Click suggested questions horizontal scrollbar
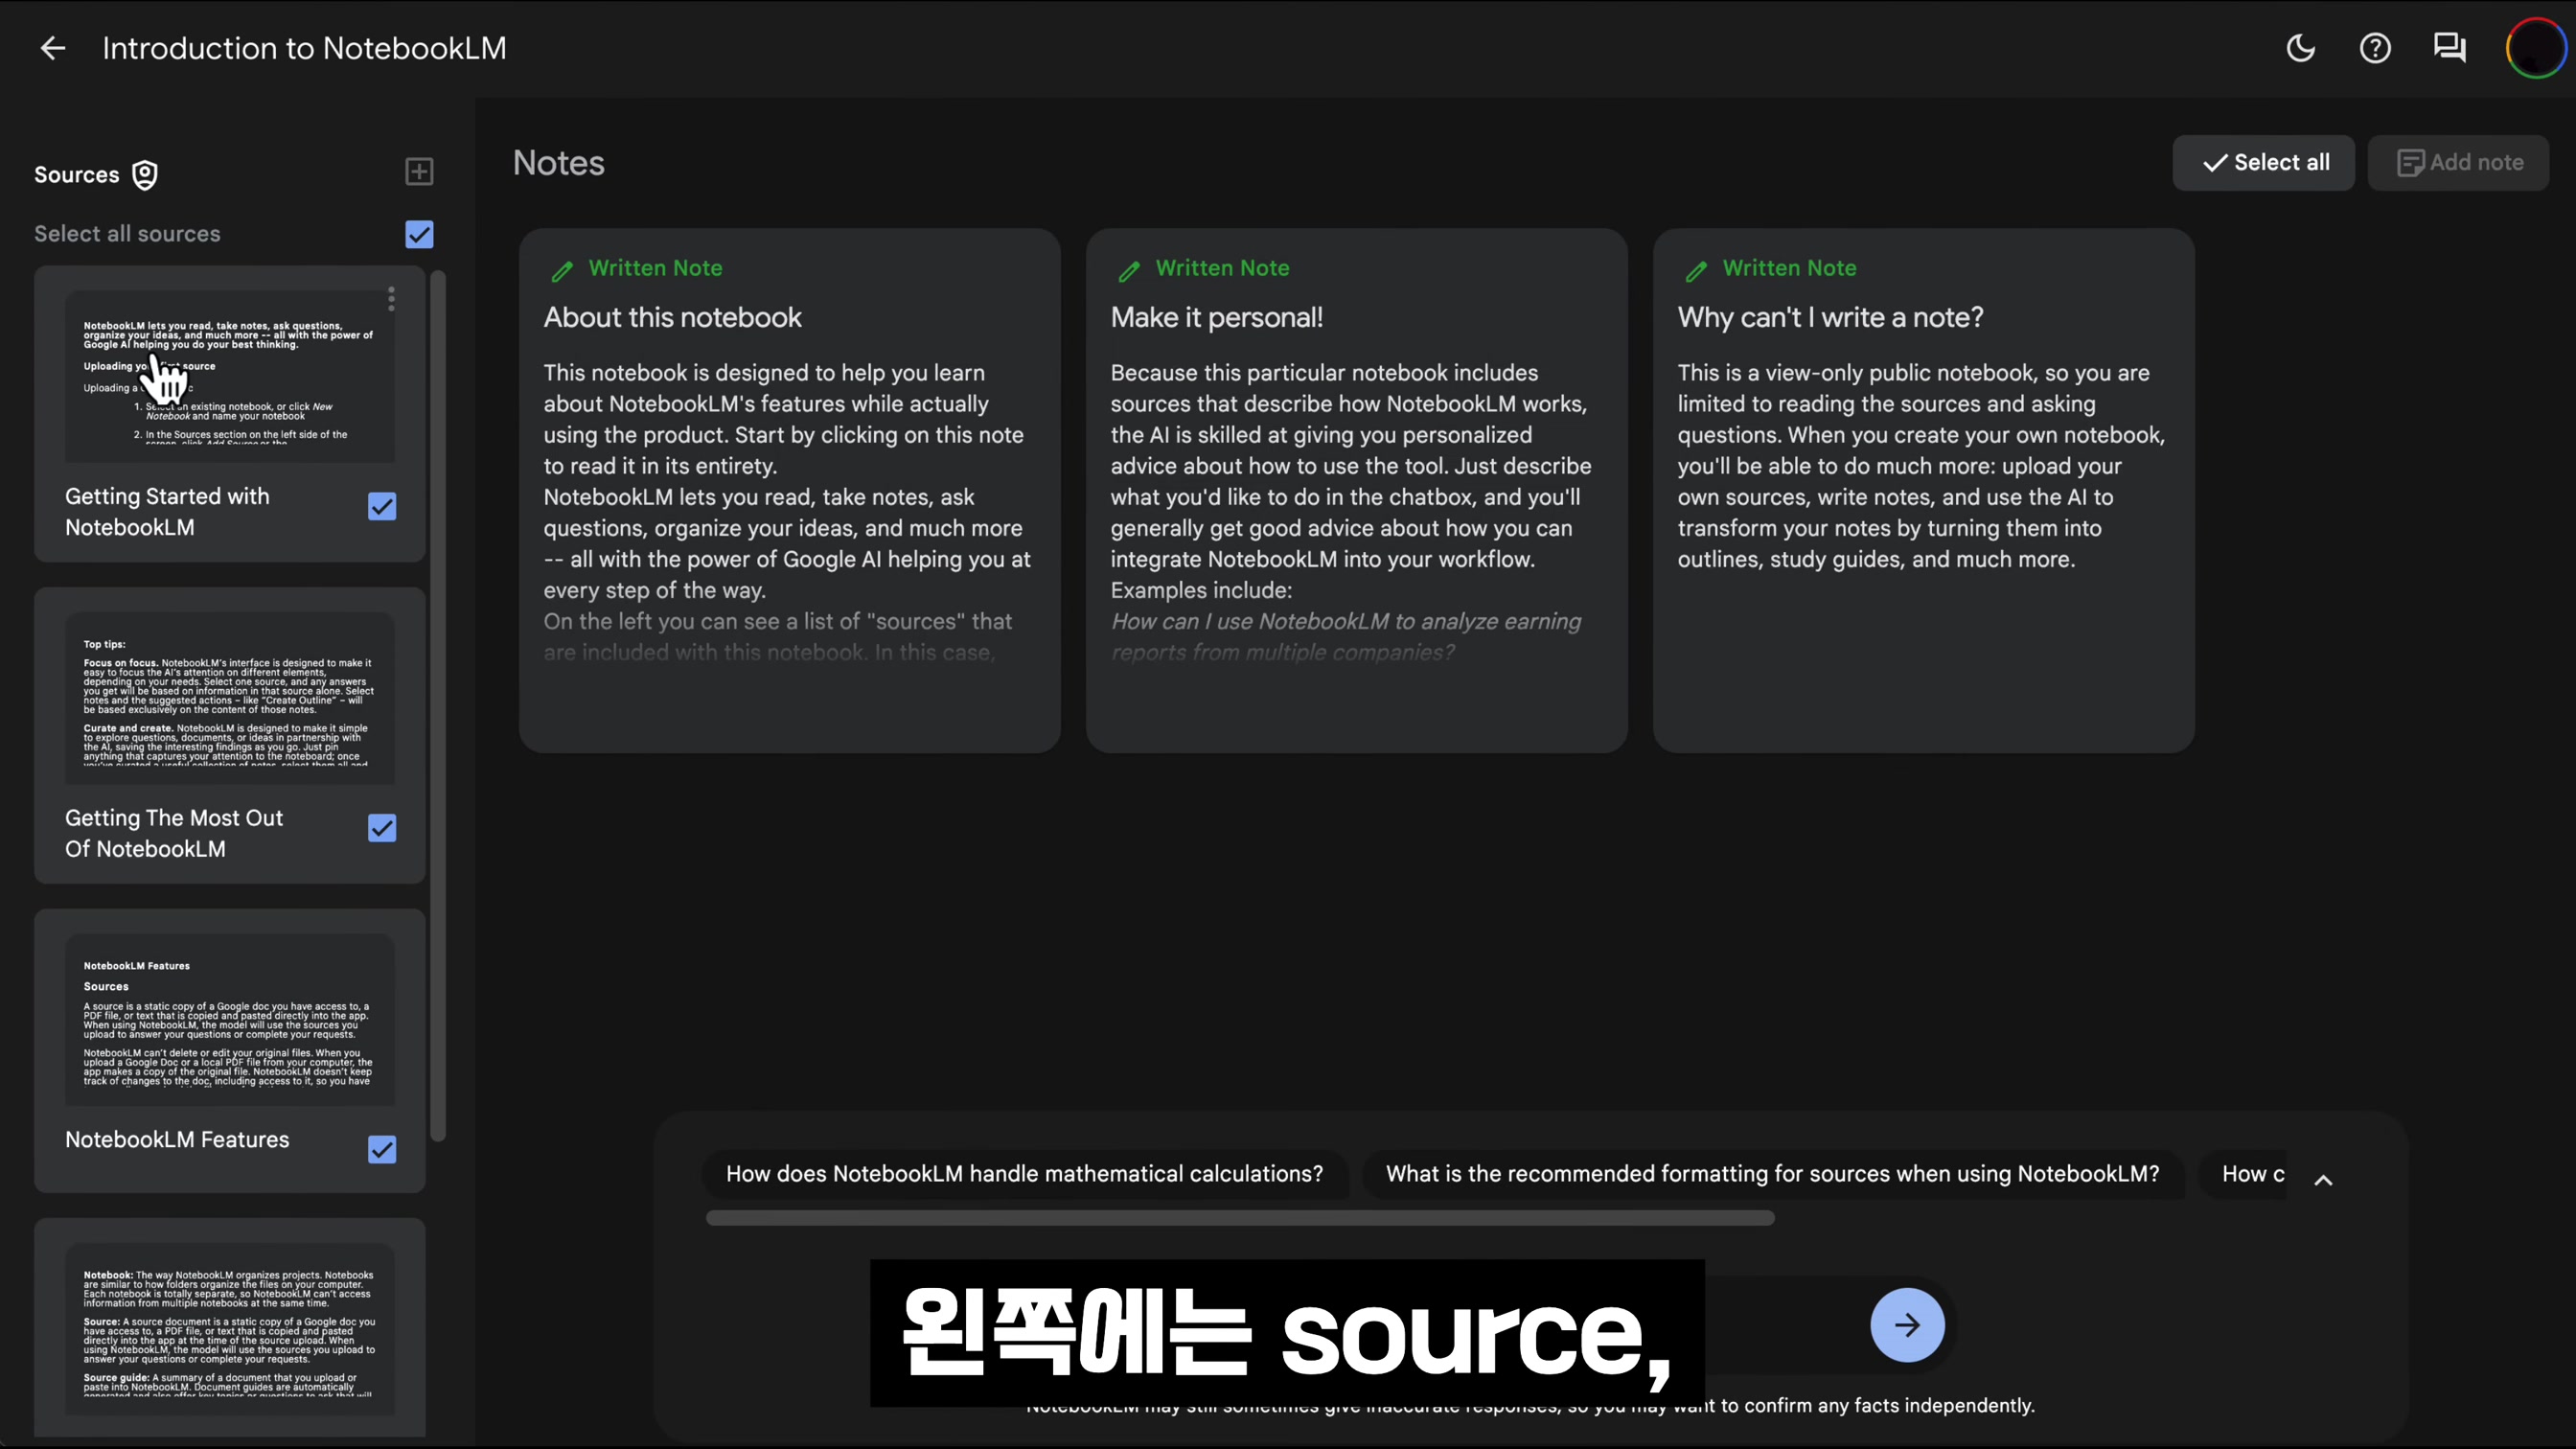This screenshot has width=2576, height=1449. [x=1240, y=1218]
